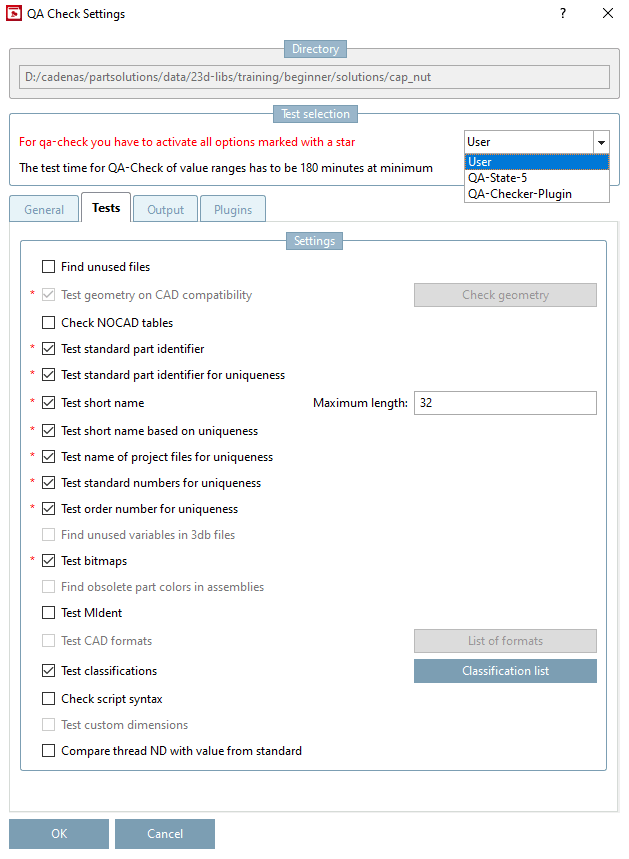Select User in the test selection dropdown
This screenshot has width=629, height=859.
pyautogui.click(x=481, y=161)
